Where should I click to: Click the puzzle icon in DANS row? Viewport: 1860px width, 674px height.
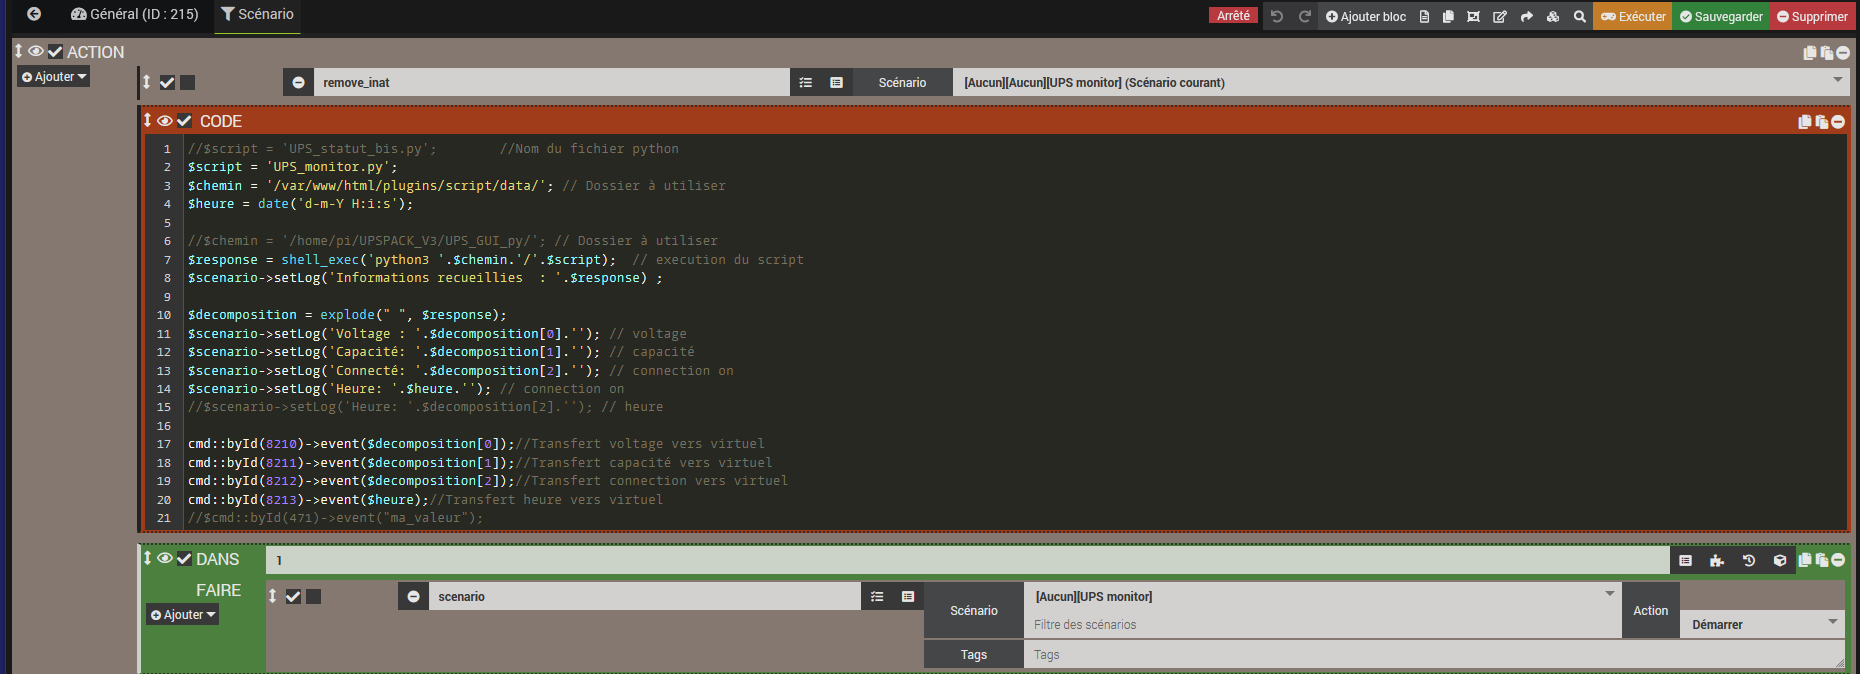tap(1717, 561)
